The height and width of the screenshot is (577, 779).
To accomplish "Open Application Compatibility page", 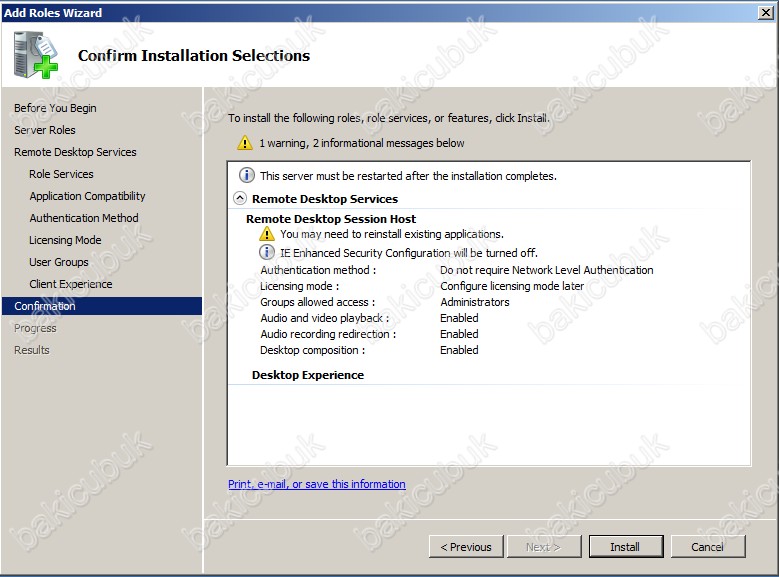I will 87,196.
